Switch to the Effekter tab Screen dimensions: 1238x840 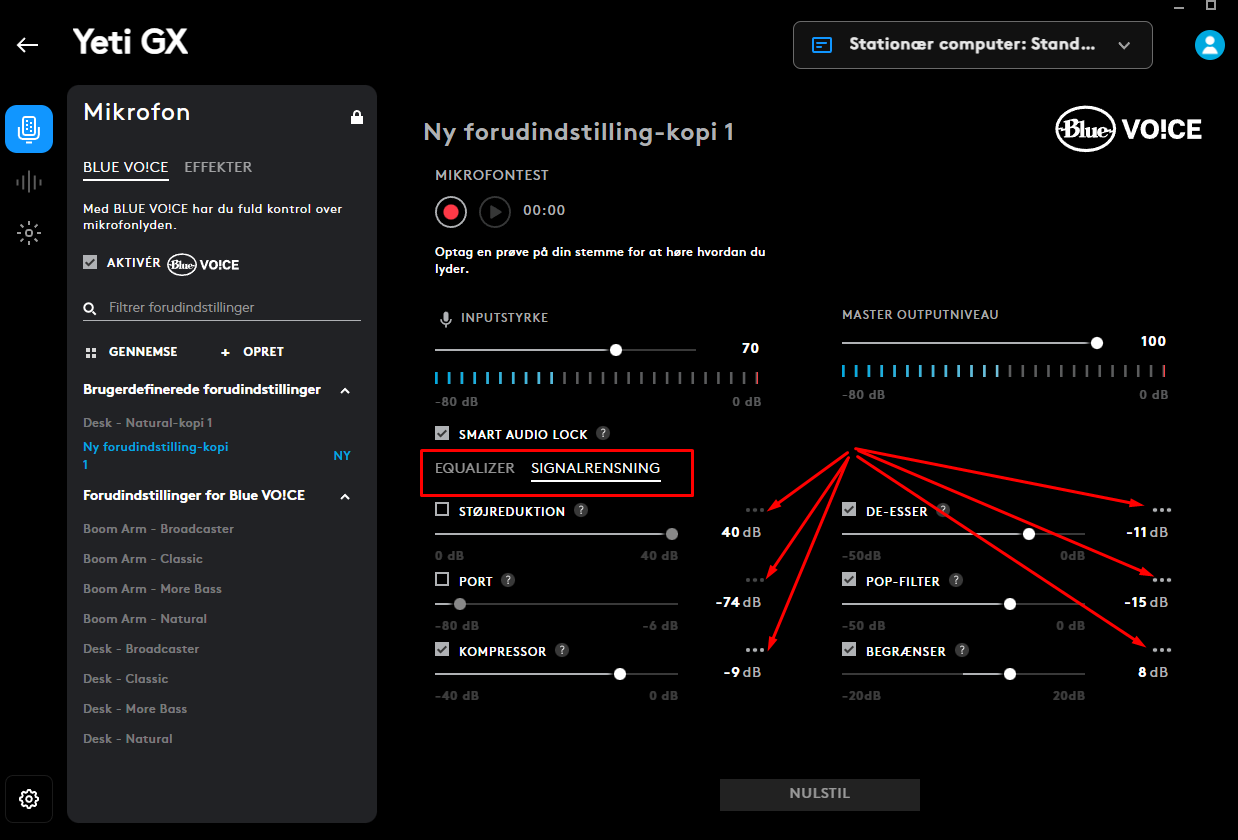(x=218, y=167)
